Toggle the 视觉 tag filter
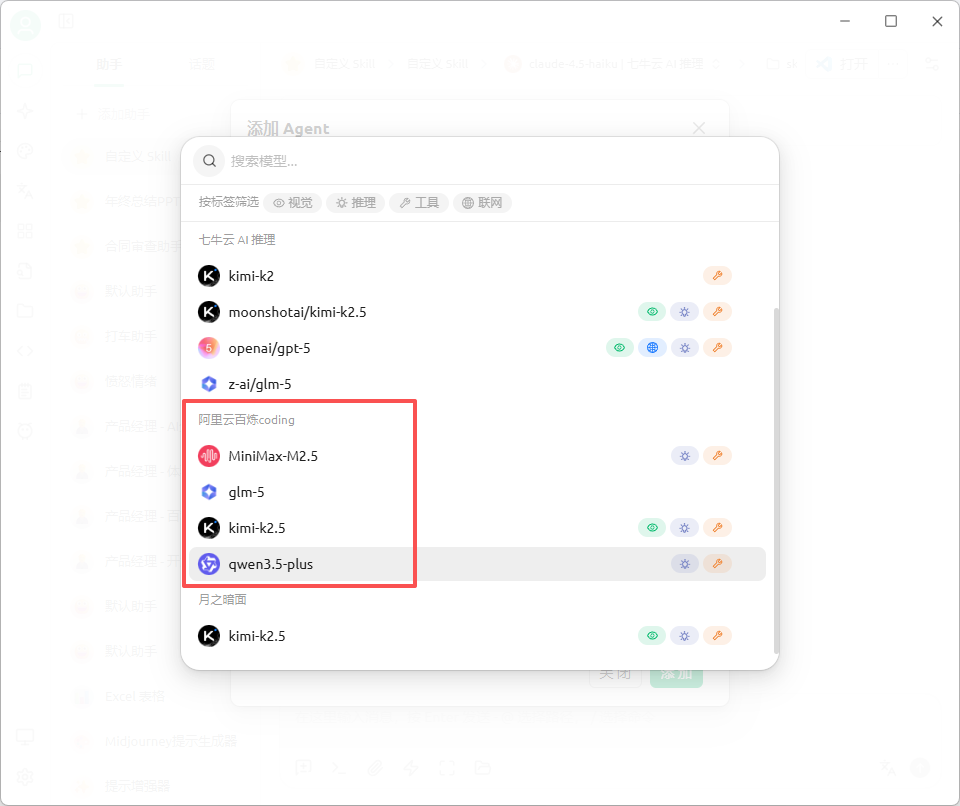Viewport: 960px width, 806px height. (x=293, y=203)
